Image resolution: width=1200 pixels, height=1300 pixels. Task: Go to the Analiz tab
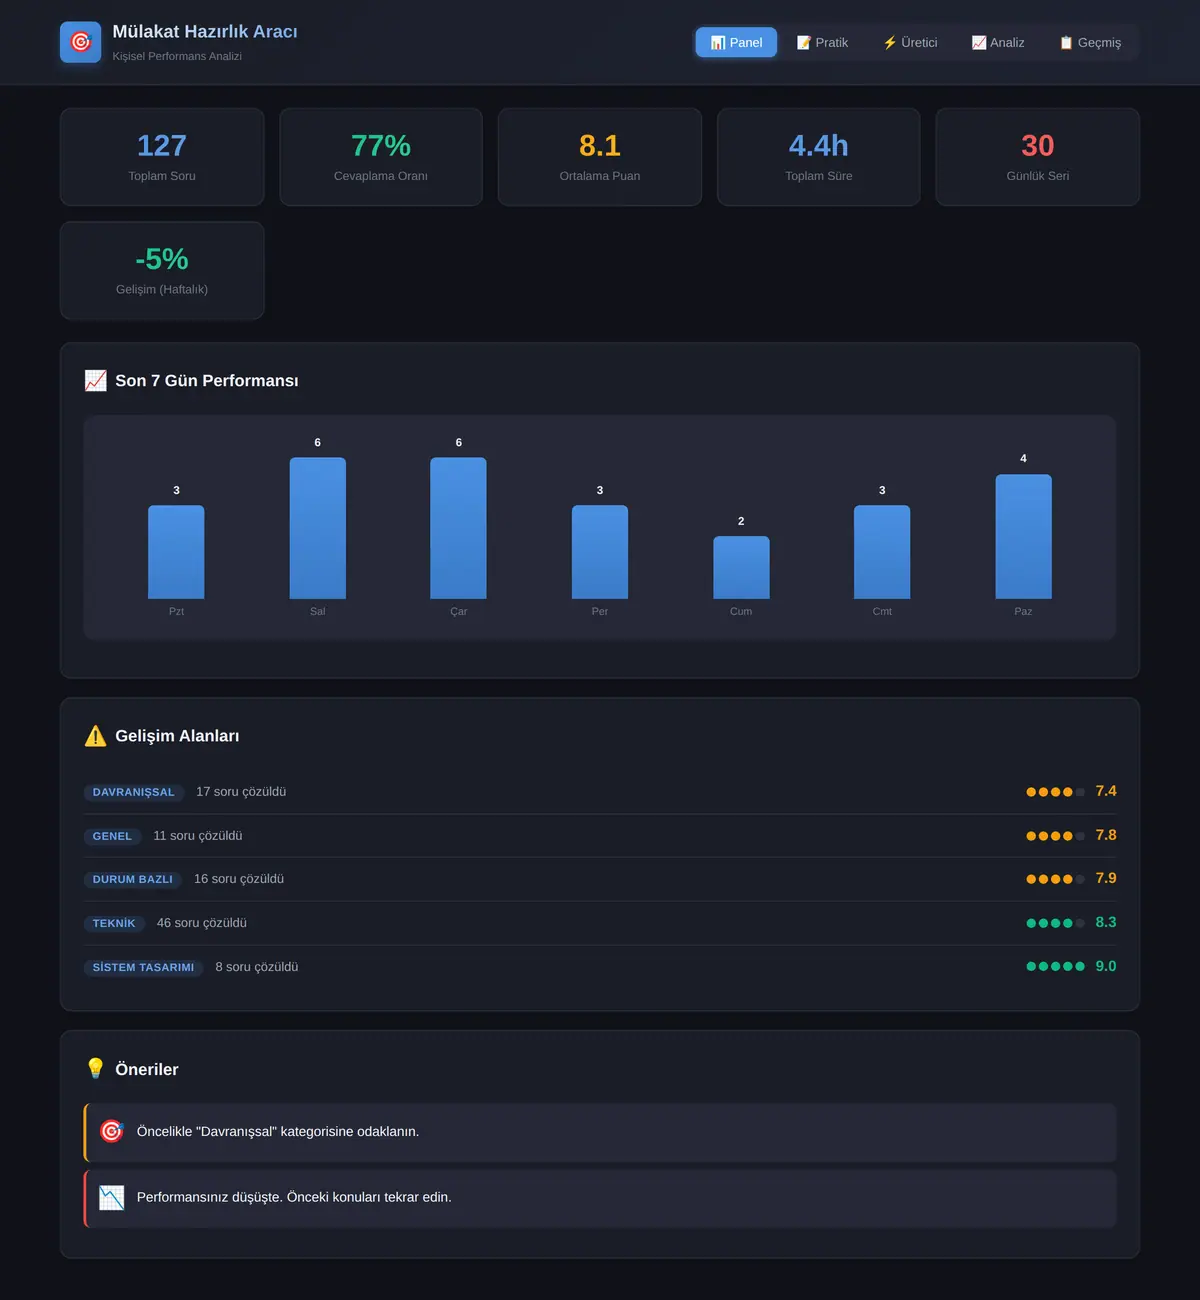[x=998, y=42]
